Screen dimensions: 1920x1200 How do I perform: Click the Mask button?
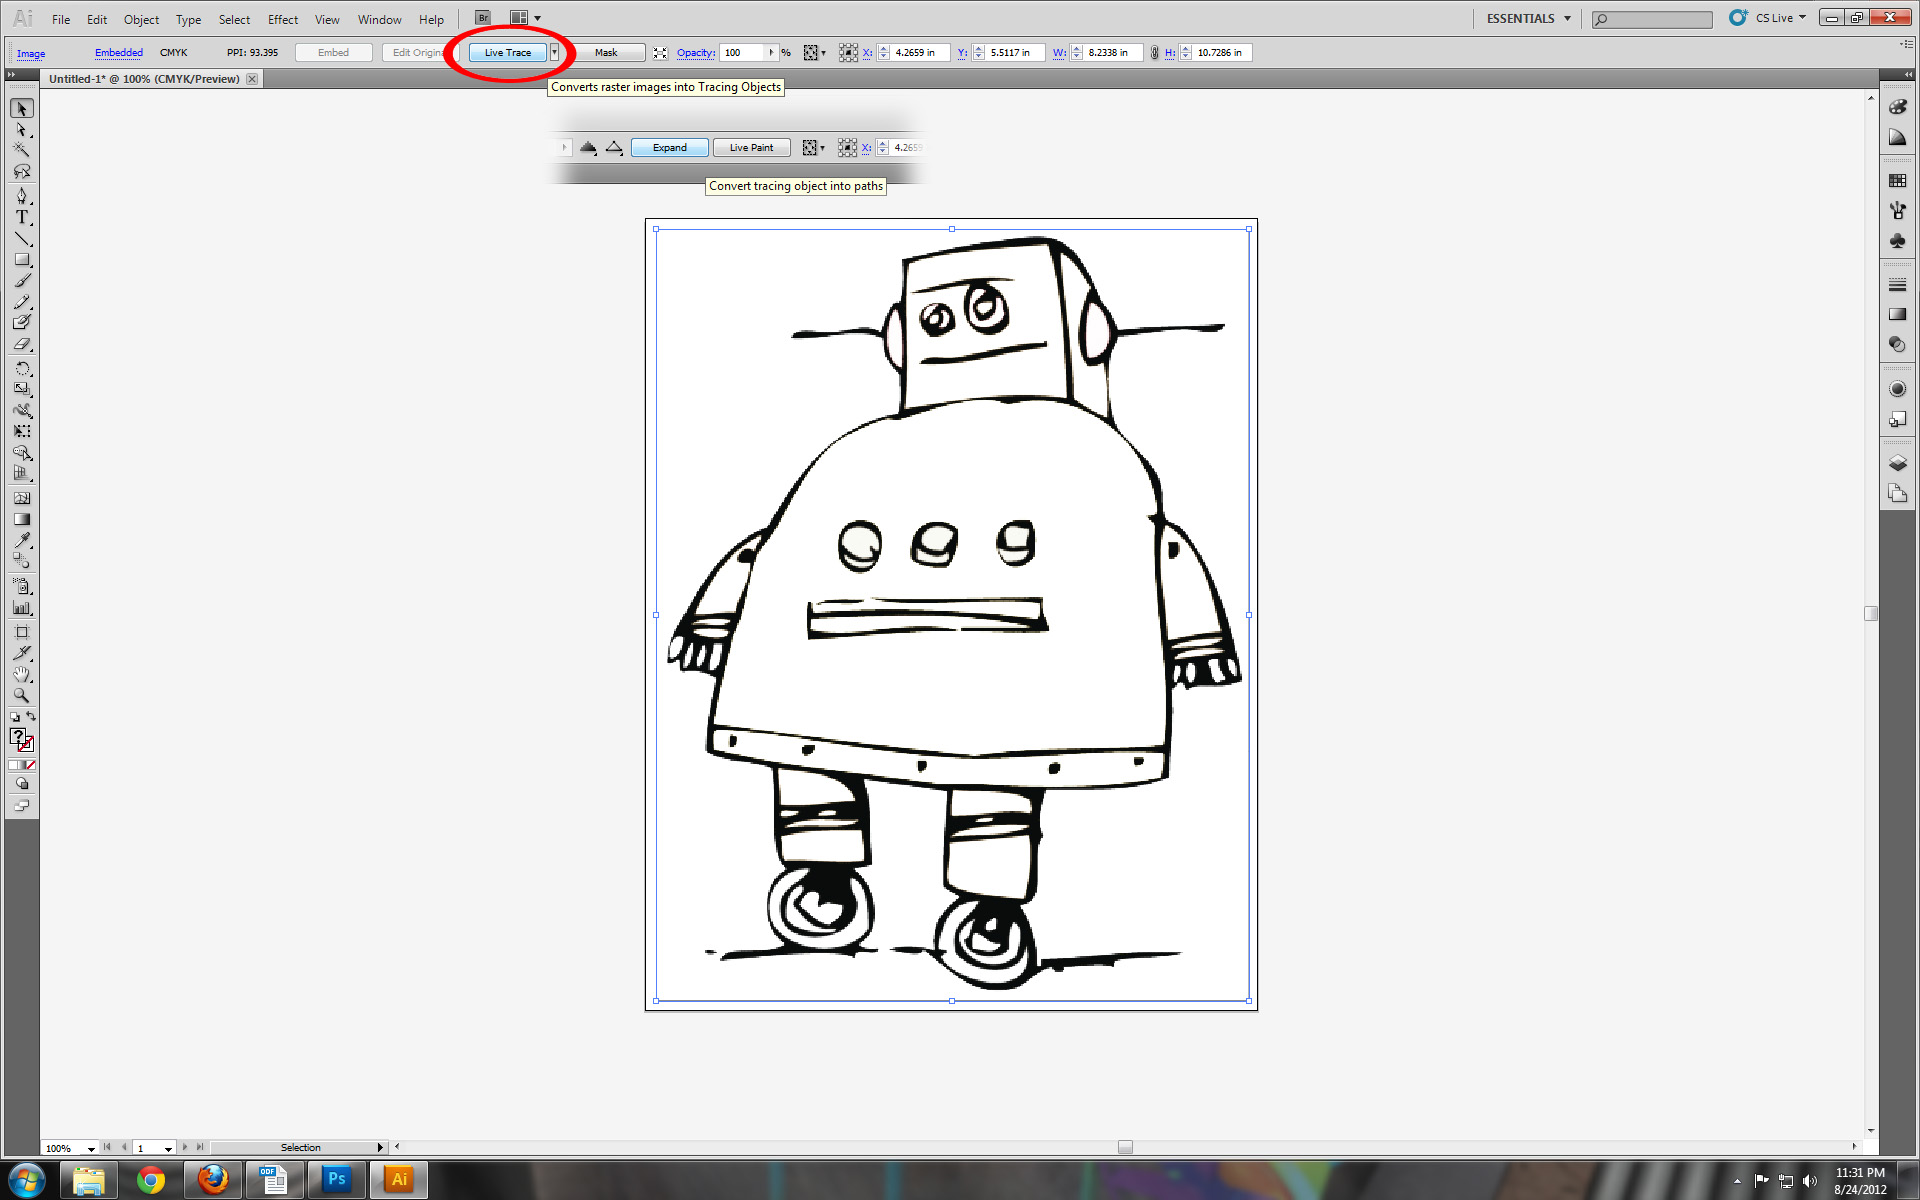[x=606, y=53]
